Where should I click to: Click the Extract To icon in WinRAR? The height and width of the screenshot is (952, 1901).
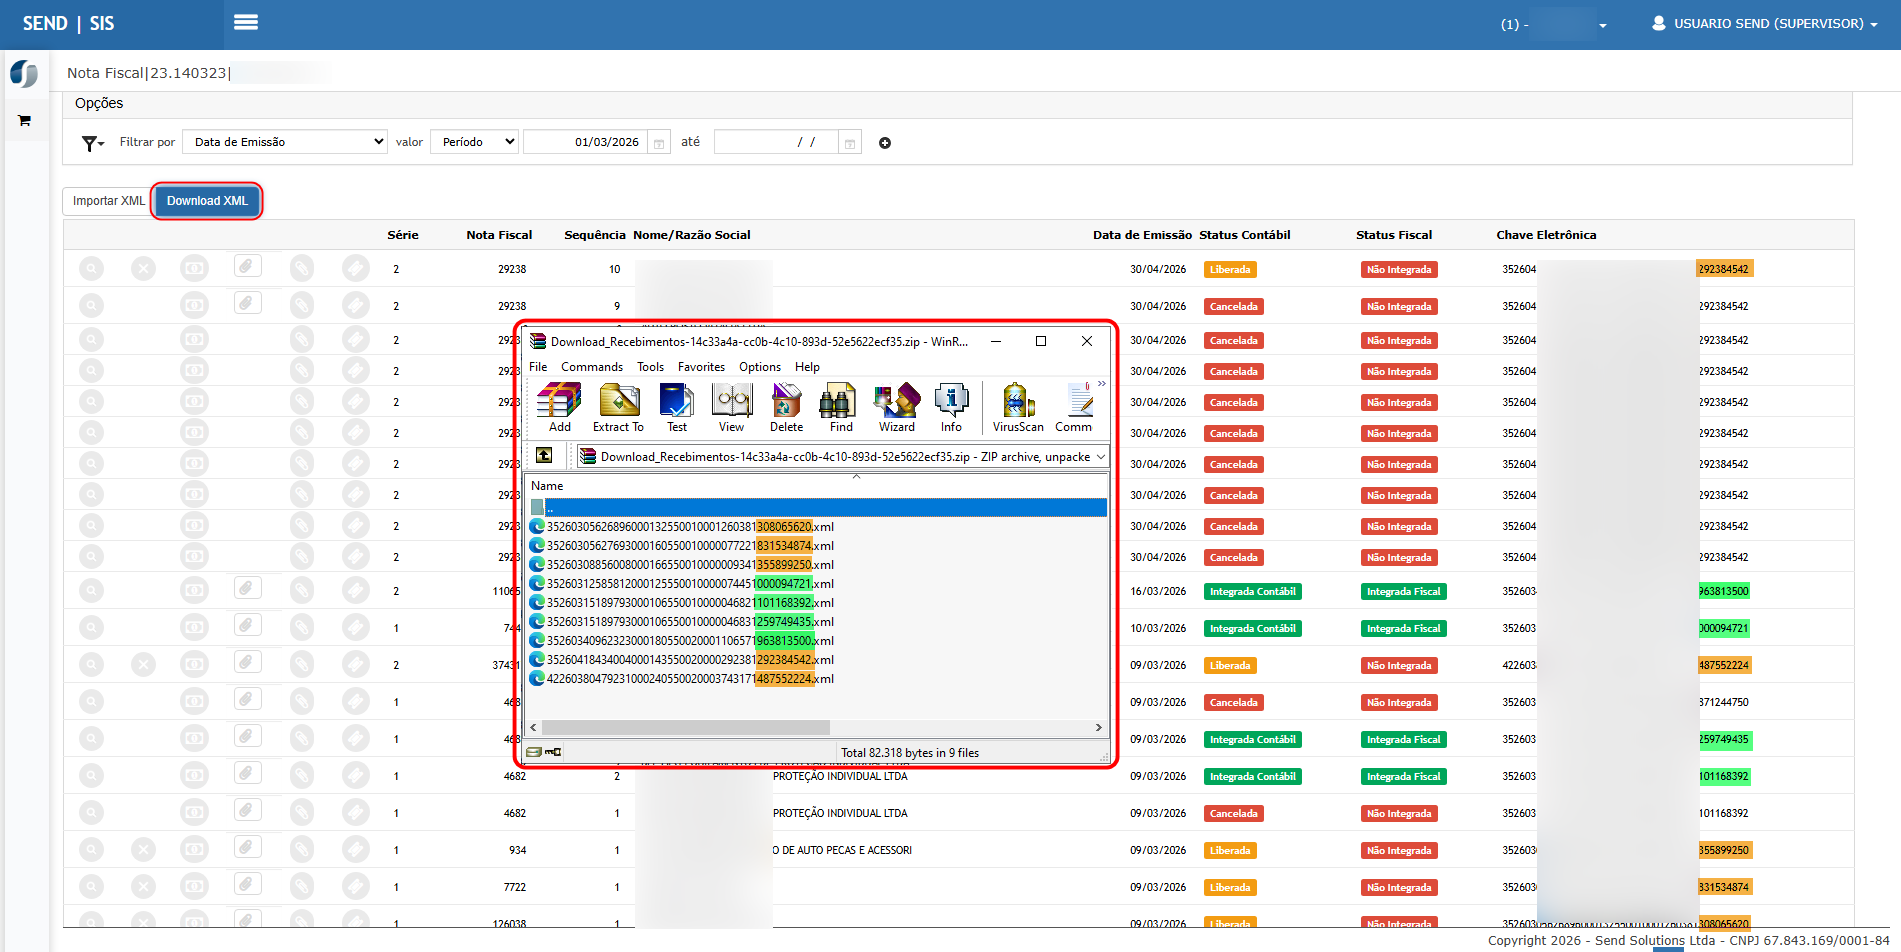pos(619,401)
